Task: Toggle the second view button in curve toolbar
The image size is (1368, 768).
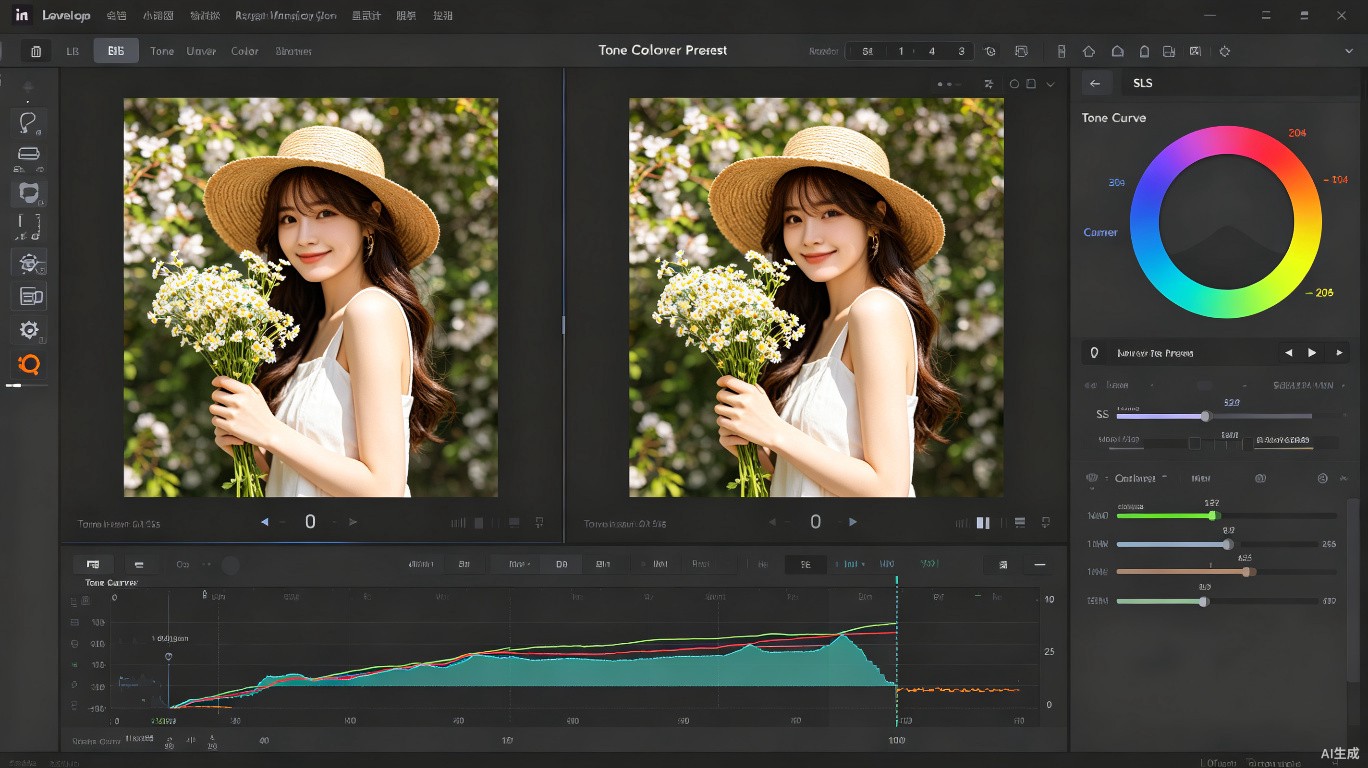Action: click(139, 565)
